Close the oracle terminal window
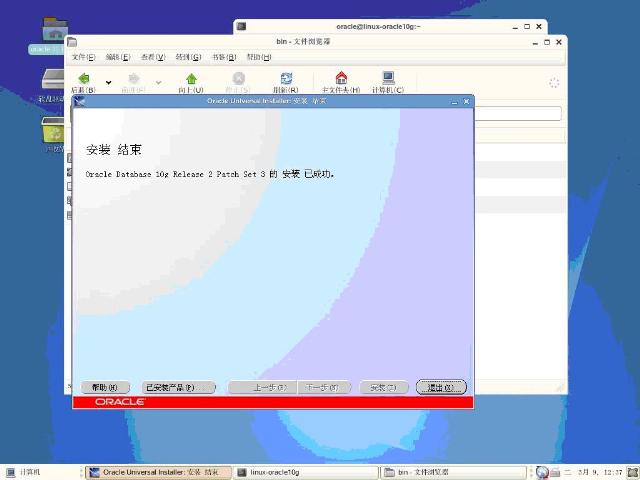 pos(539,26)
